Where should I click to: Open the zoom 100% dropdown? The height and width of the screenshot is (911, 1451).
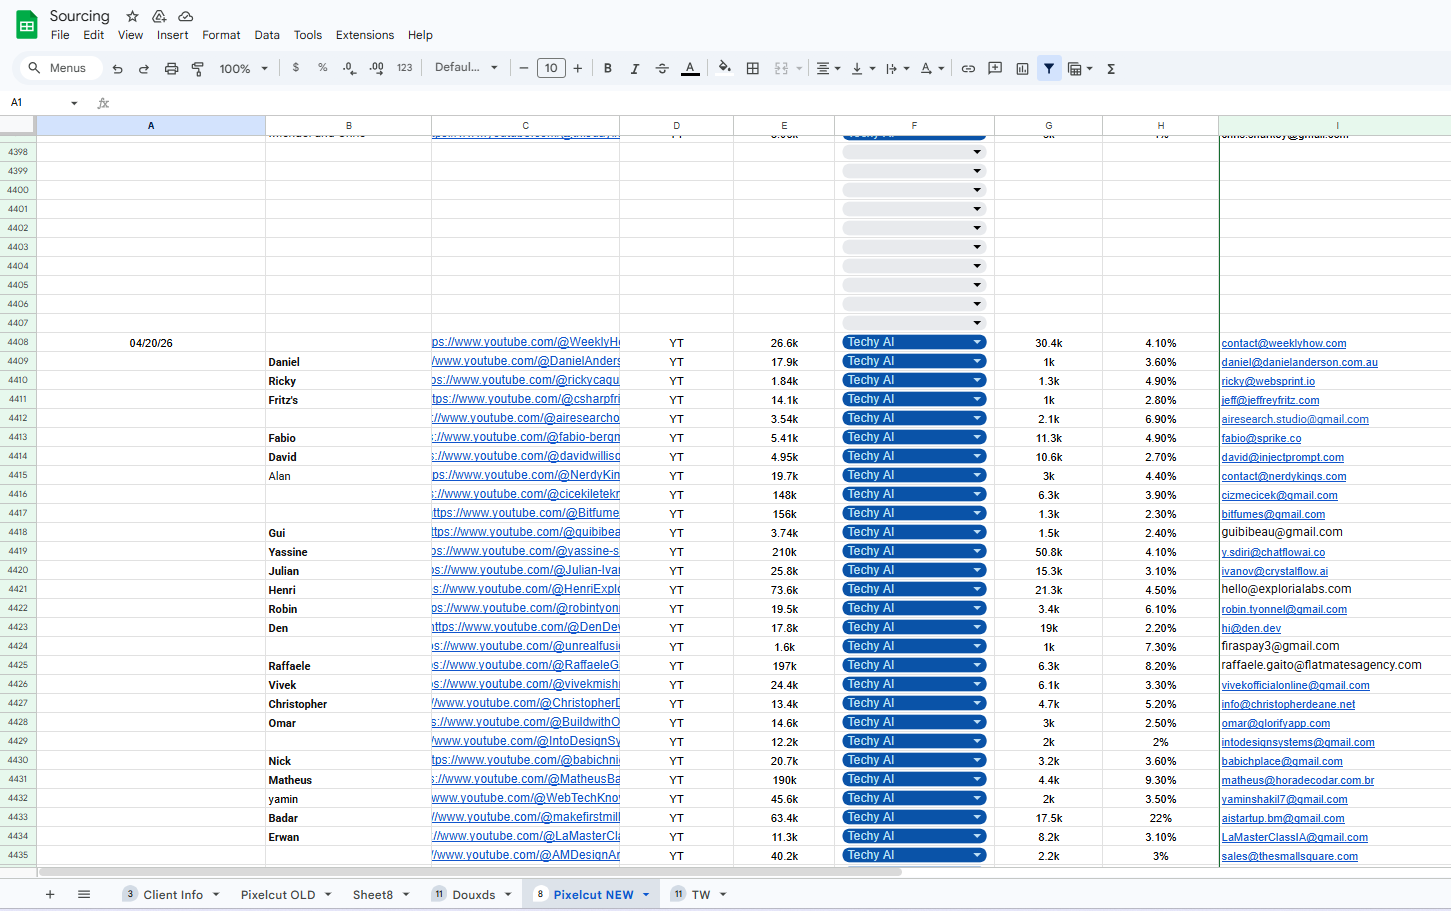244,69
